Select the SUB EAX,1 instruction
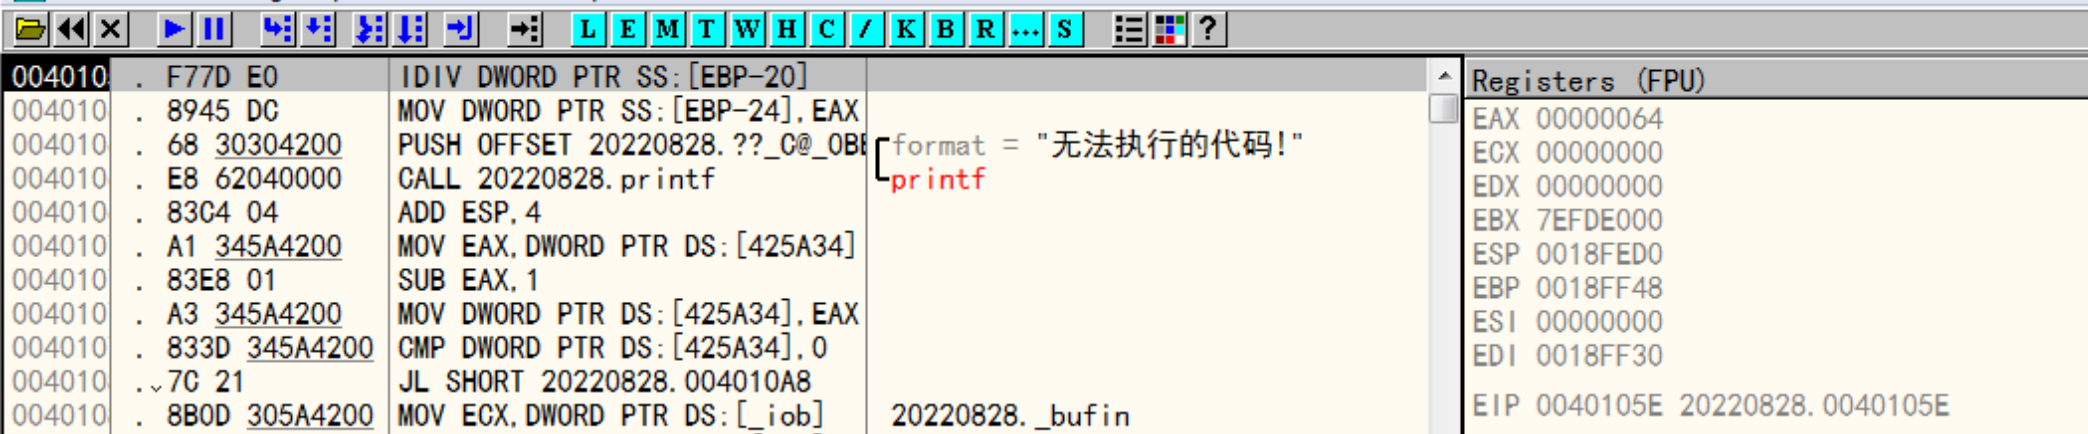2088x434 pixels. coord(468,280)
